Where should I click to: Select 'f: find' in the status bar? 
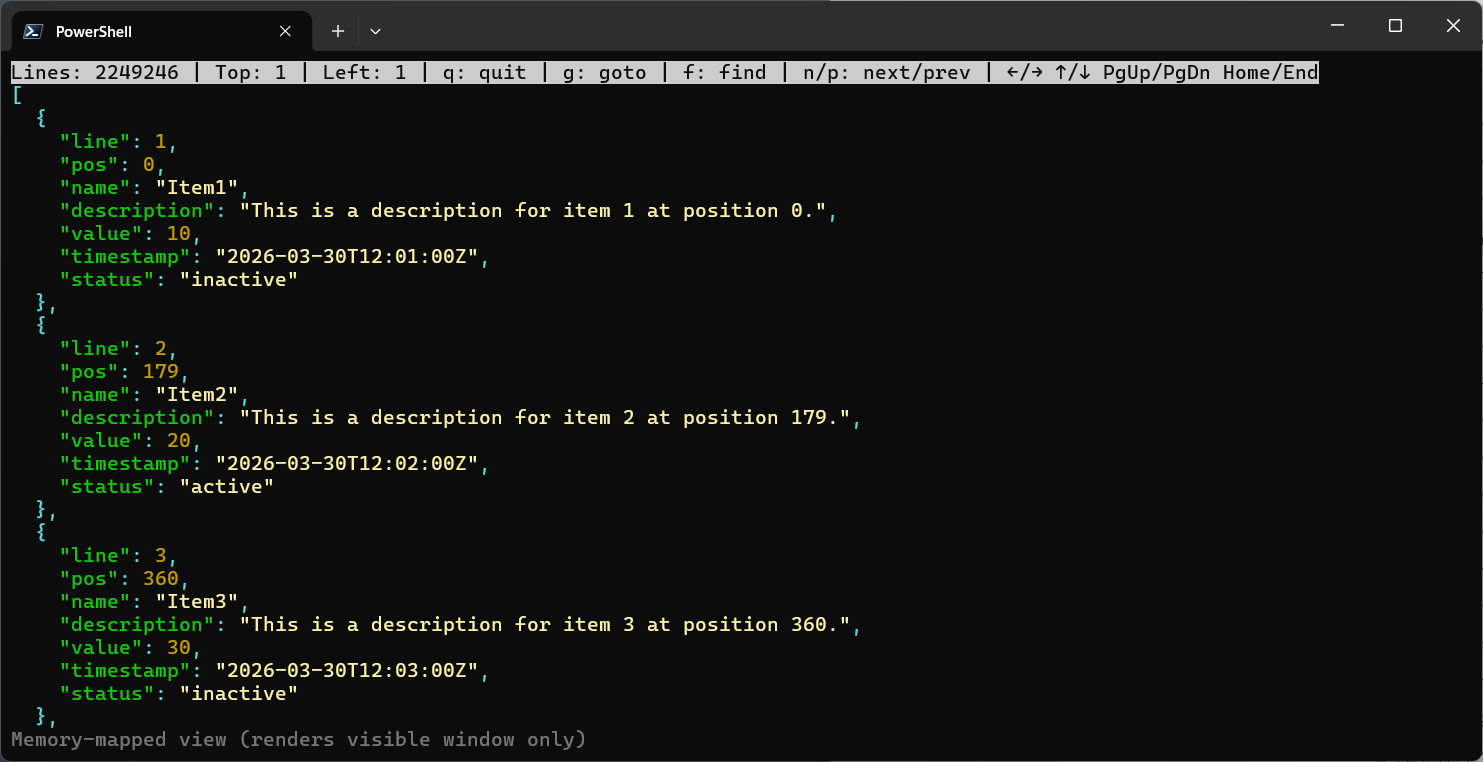pyautogui.click(x=724, y=71)
